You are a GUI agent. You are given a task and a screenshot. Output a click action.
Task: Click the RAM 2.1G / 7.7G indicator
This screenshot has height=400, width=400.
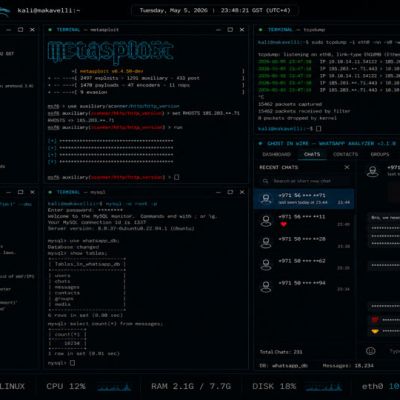[x=191, y=386]
